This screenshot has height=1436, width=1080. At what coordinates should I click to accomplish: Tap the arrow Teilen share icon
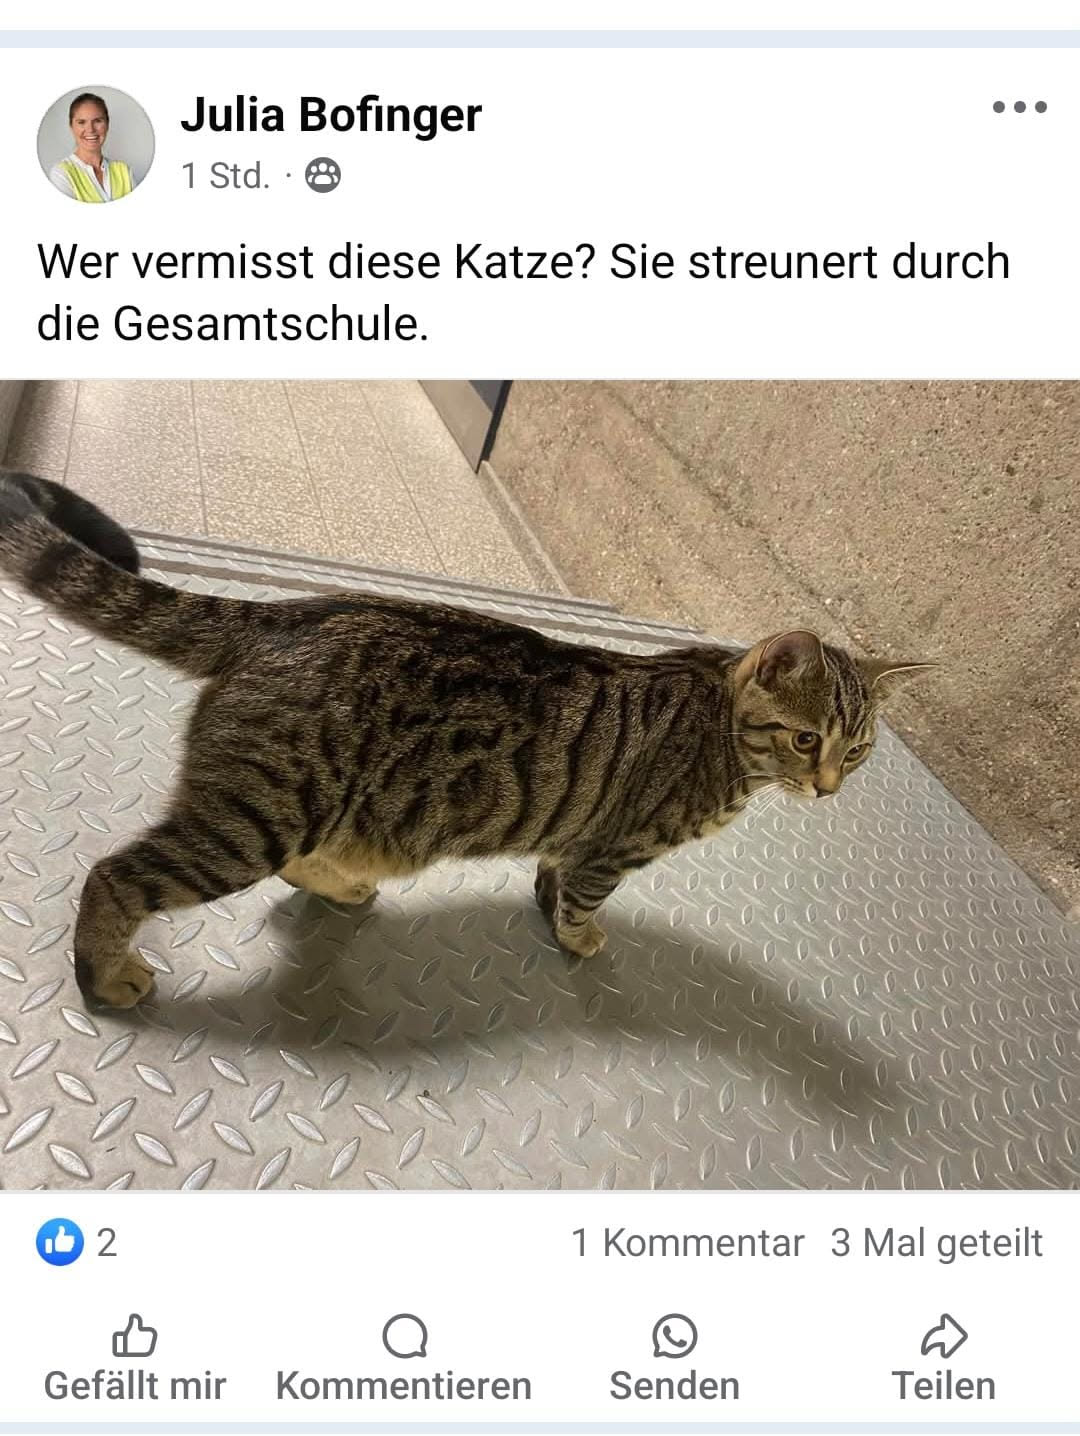coord(943,1336)
